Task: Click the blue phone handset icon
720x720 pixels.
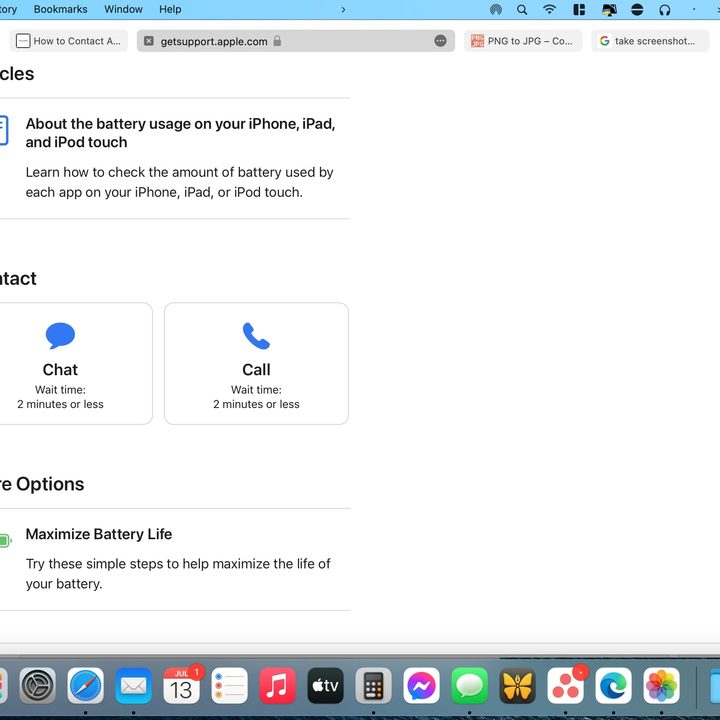Action: [256, 336]
